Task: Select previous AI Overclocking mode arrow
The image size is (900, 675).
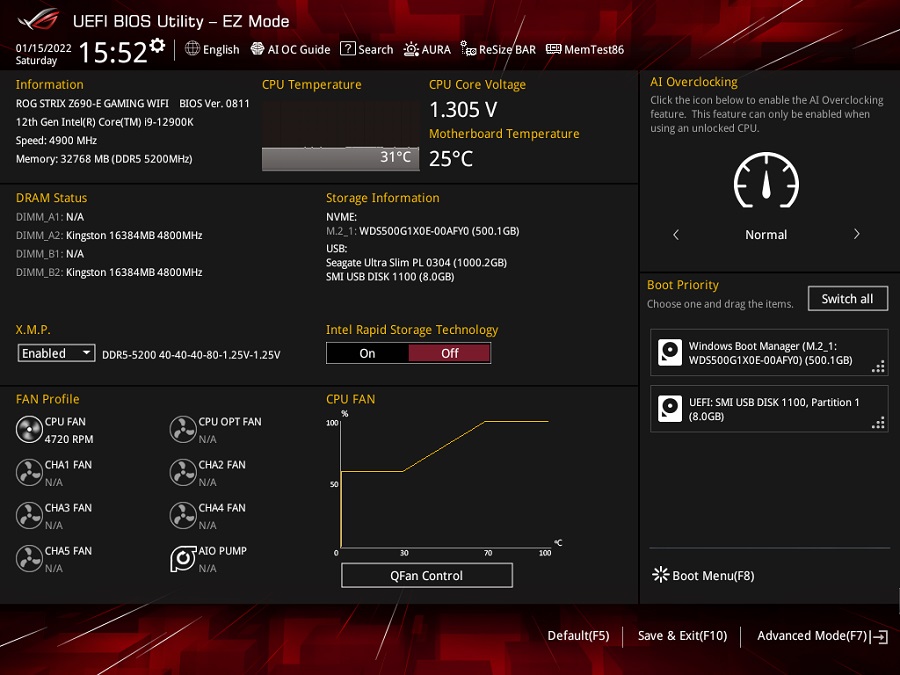Action: (x=676, y=234)
